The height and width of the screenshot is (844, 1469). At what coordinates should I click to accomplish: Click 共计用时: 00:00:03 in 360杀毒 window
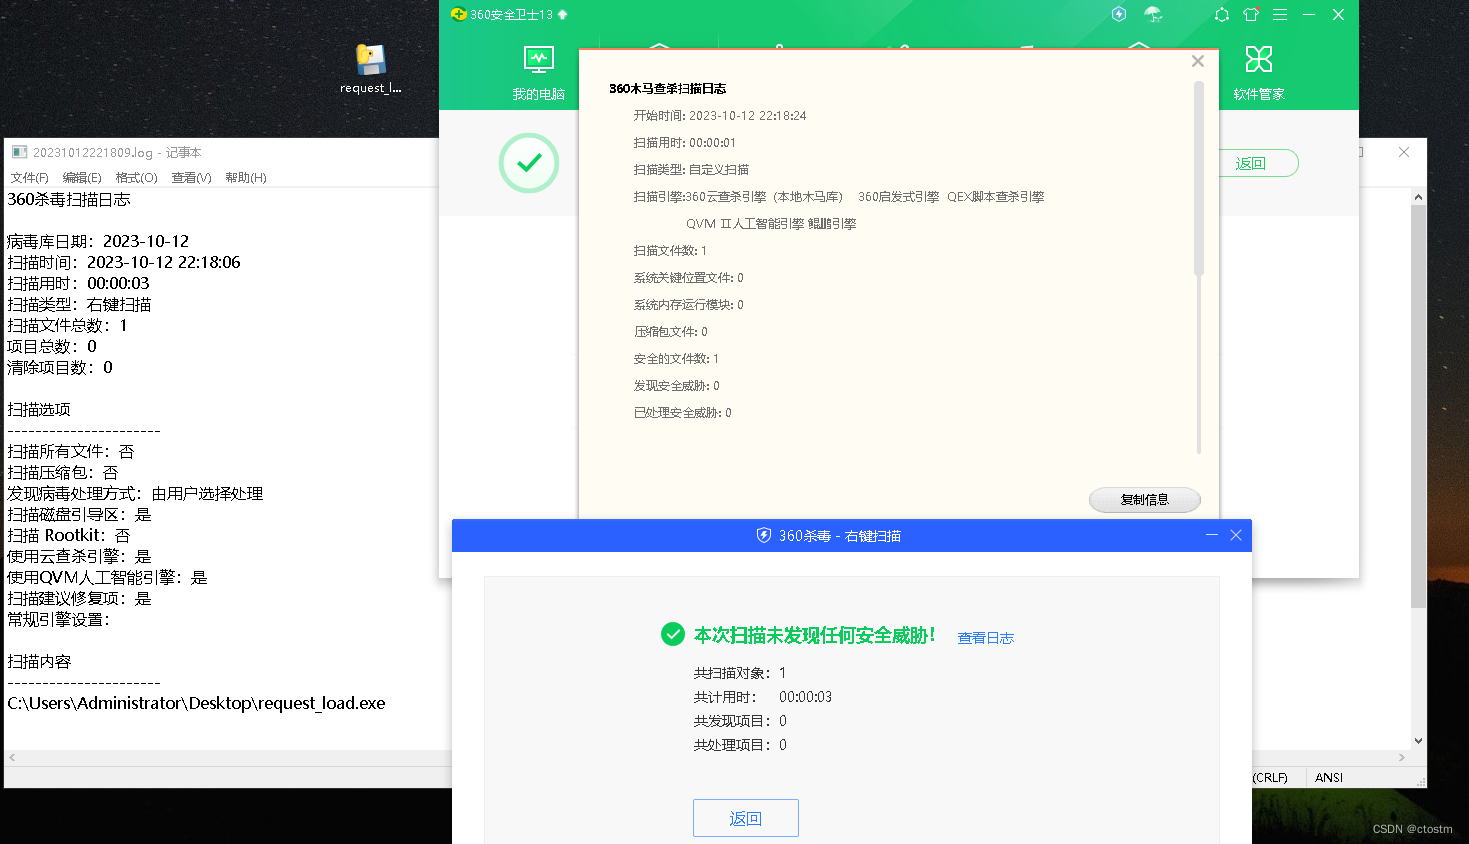pyautogui.click(x=763, y=697)
